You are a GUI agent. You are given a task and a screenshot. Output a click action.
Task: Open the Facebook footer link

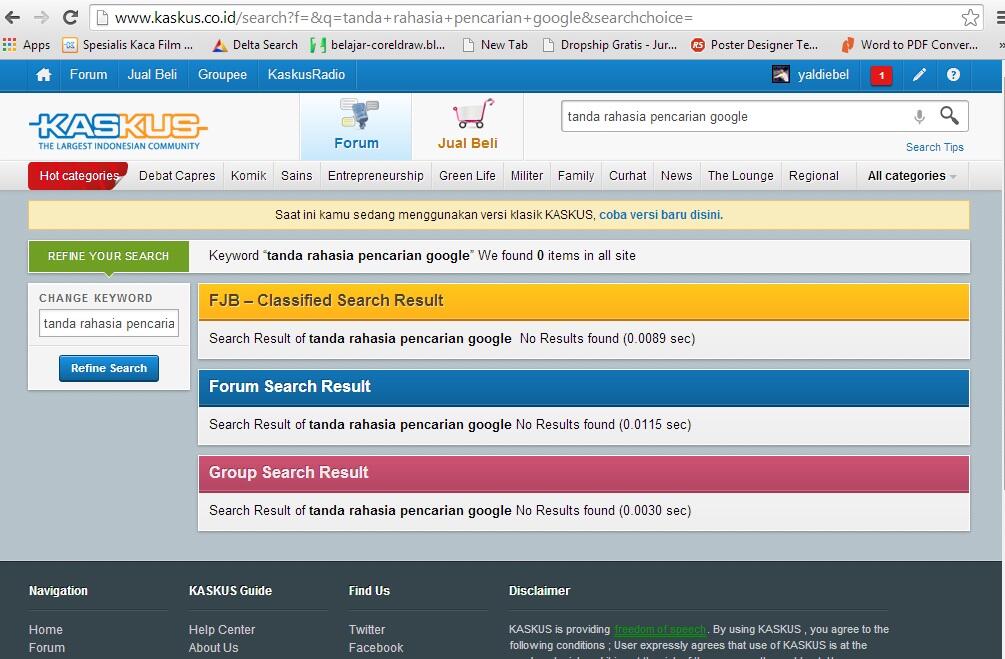(x=376, y=647)
